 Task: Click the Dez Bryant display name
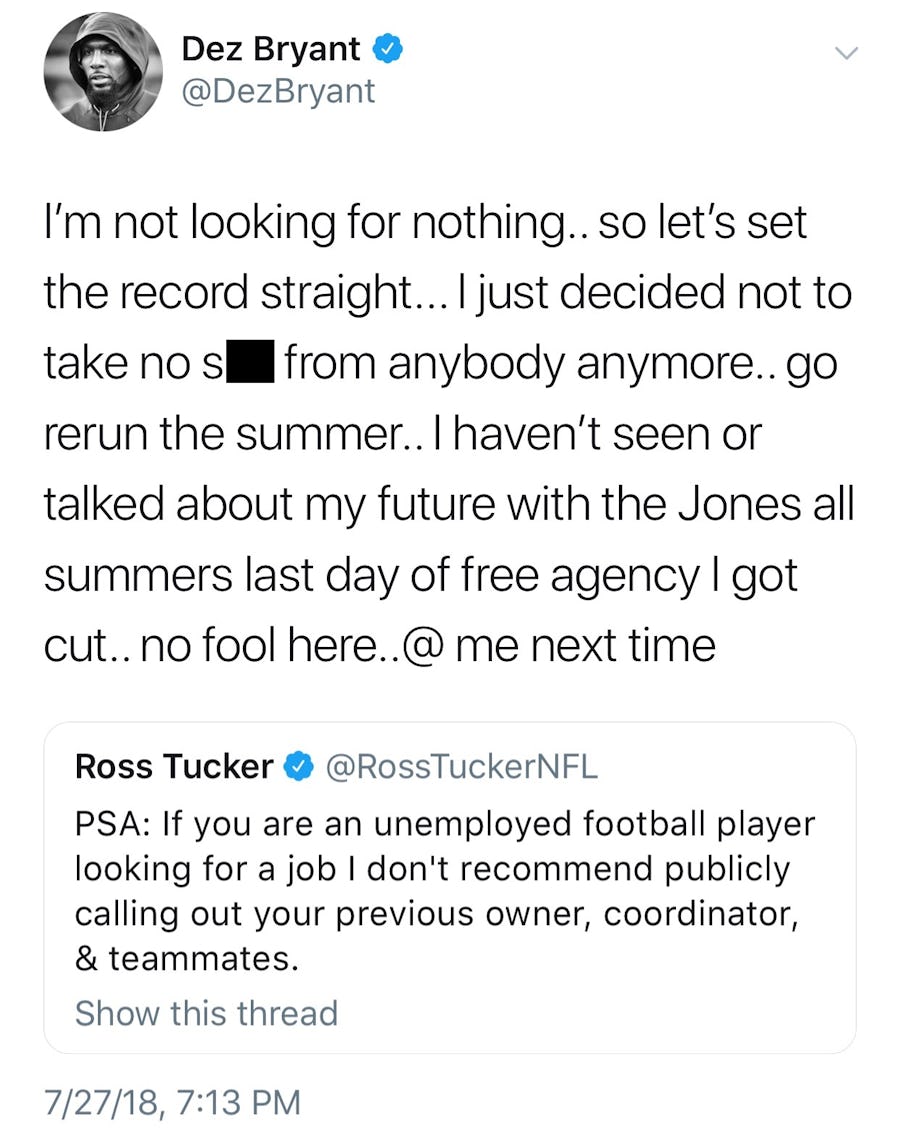coord(272,49)
